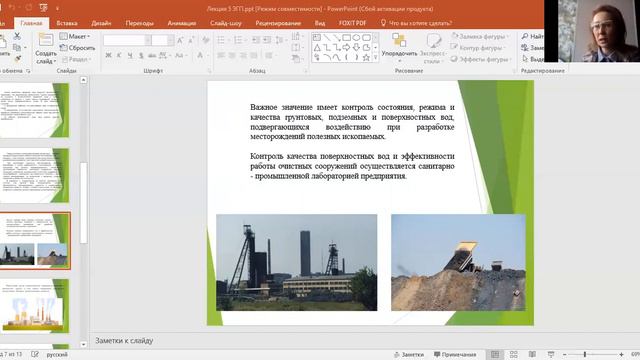Click the bulleted list icon
640x360 pixels.
[x=221, y=40]
